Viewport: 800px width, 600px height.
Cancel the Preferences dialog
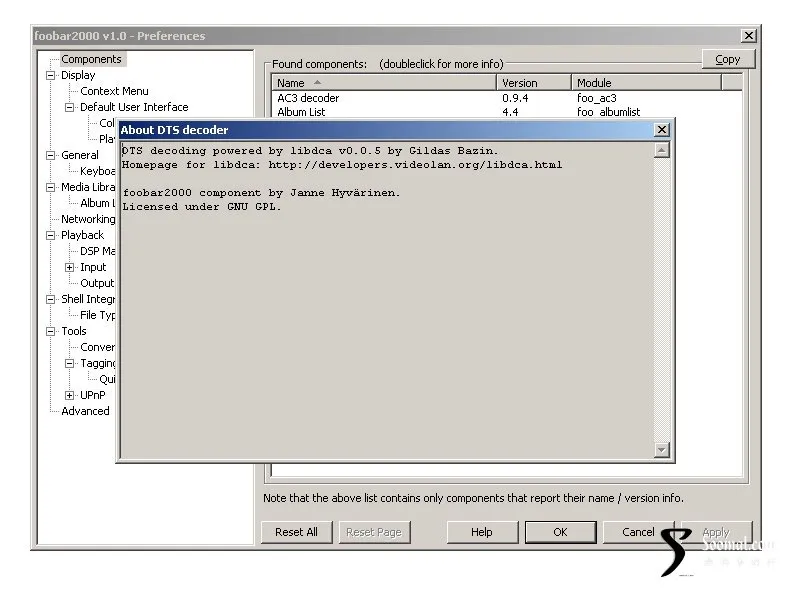click(x=638, y=532)
